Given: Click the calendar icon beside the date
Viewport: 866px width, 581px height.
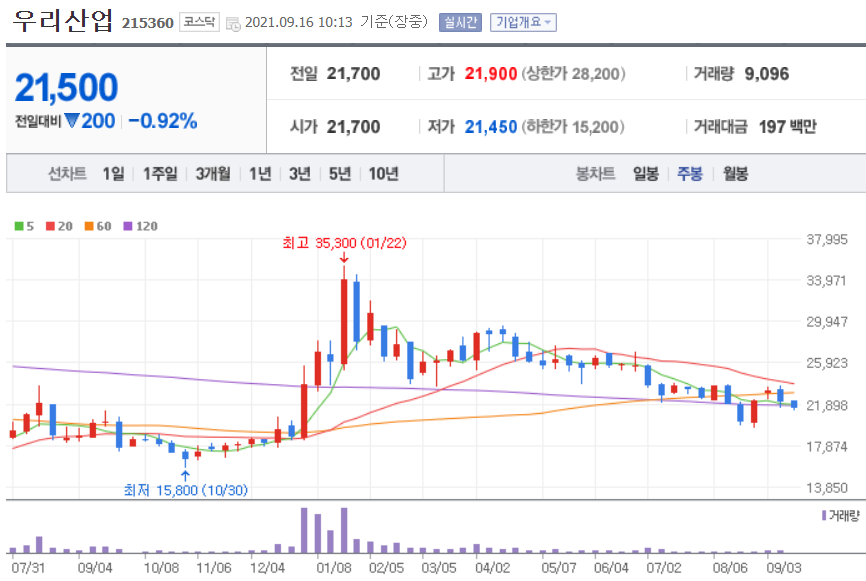Looking at the screenshot, I should (233, 24).
